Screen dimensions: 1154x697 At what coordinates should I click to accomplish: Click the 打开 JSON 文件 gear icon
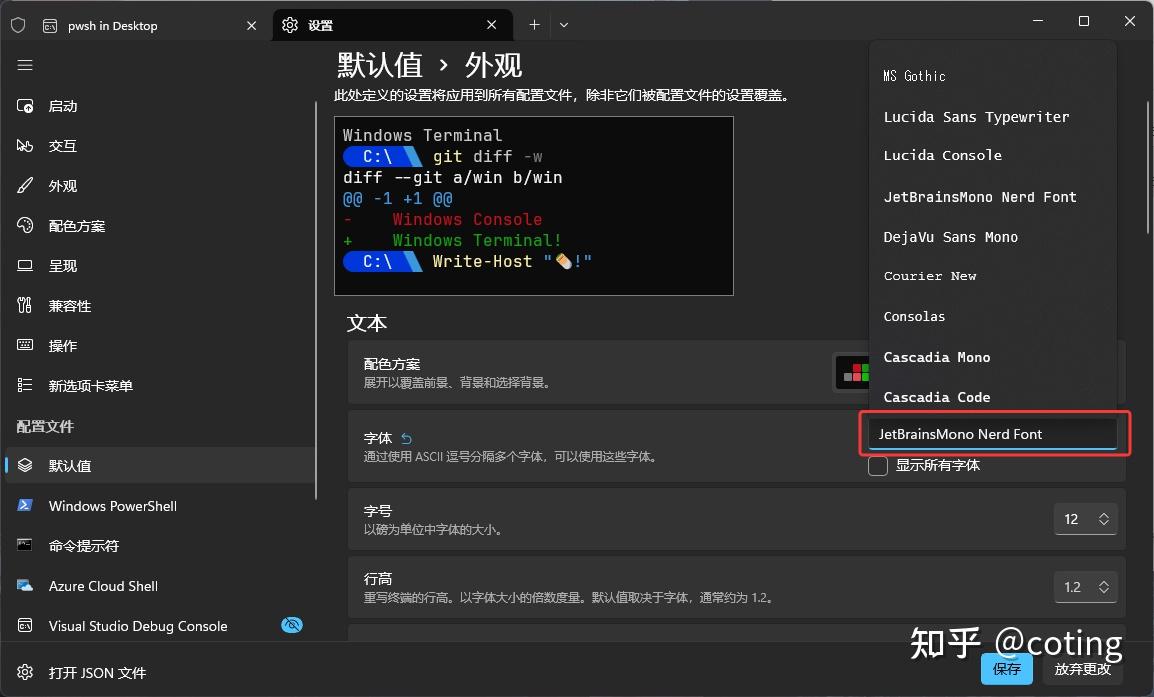click(x=25, y=672)
